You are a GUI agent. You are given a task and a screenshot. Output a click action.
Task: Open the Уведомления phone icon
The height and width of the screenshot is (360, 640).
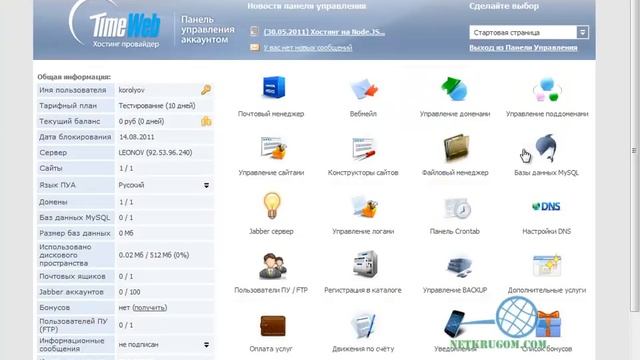pyautogui.click(x=455, y=323)
